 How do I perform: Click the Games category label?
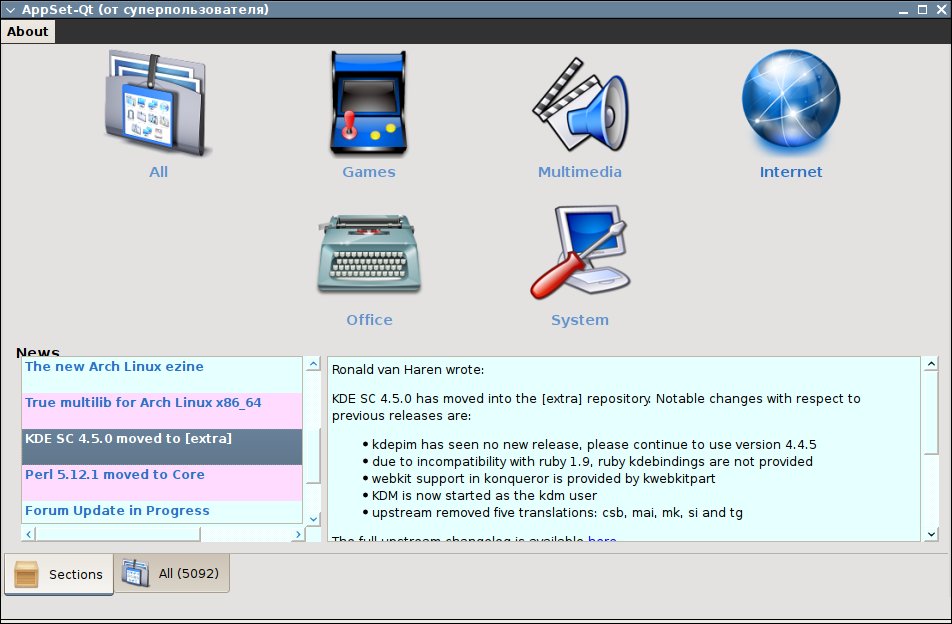pyautogui.click(x=369, y=172)
